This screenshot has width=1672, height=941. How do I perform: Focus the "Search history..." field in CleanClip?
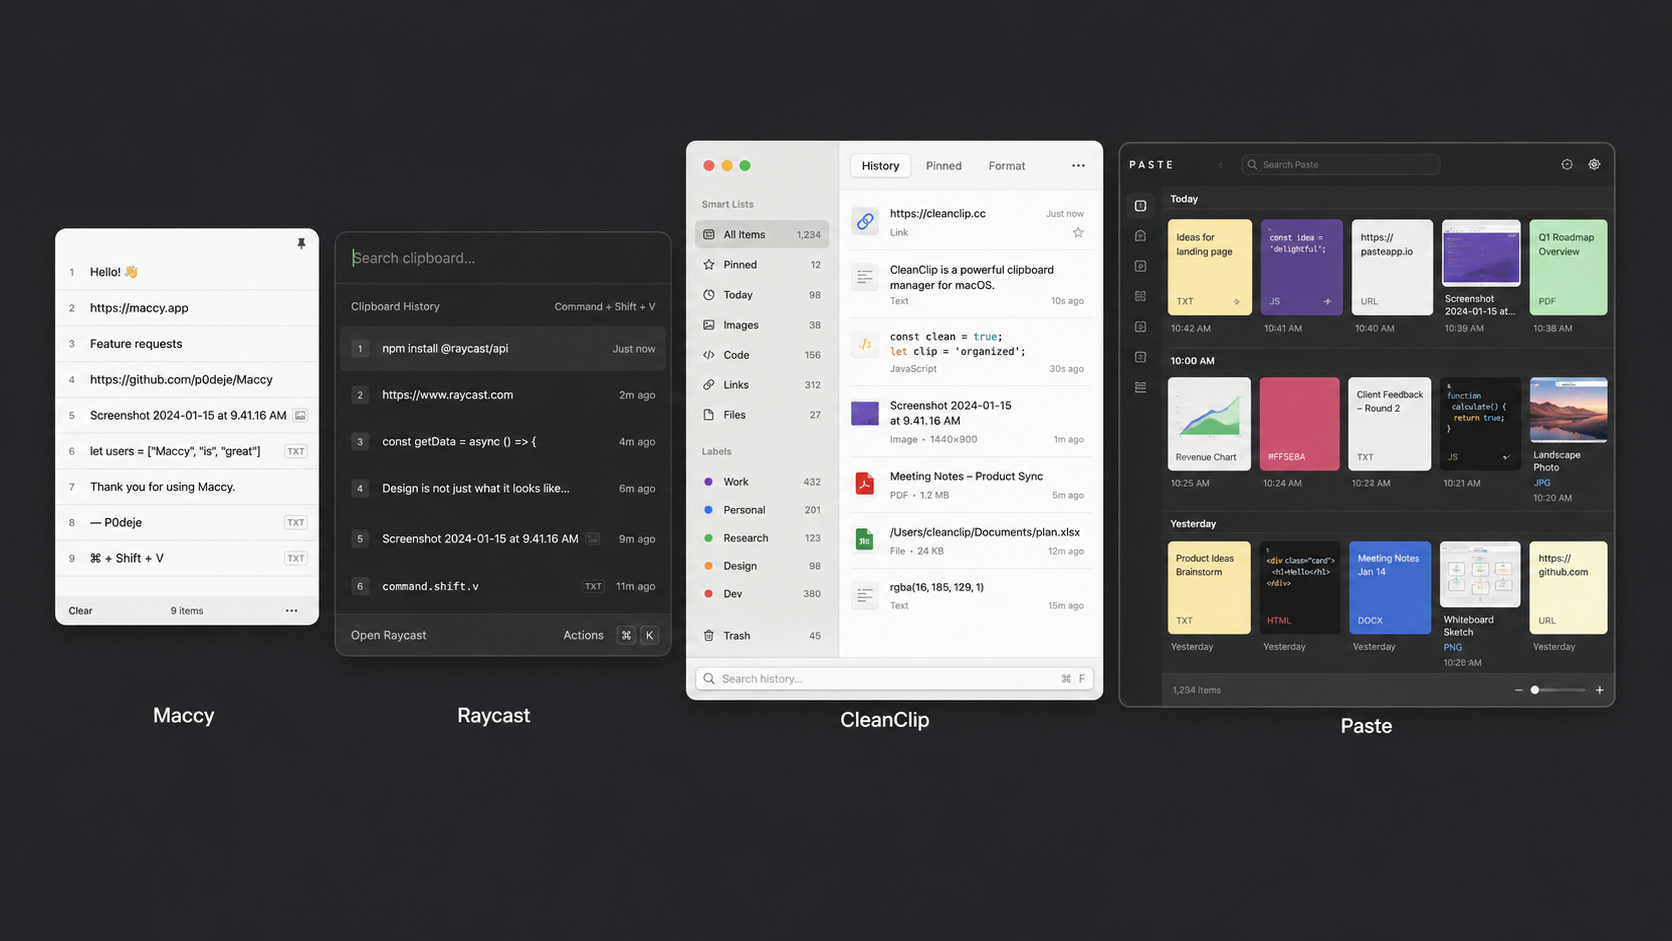click(x=895, y=678)
